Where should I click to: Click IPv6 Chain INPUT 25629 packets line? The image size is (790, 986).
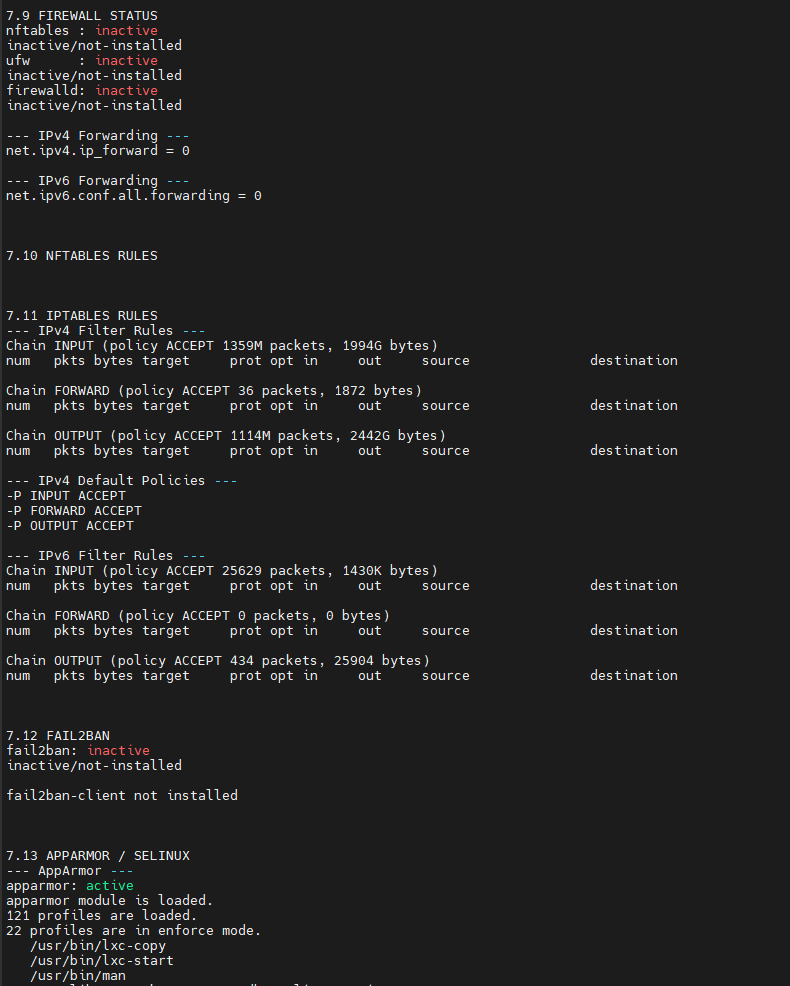[221, 571]
